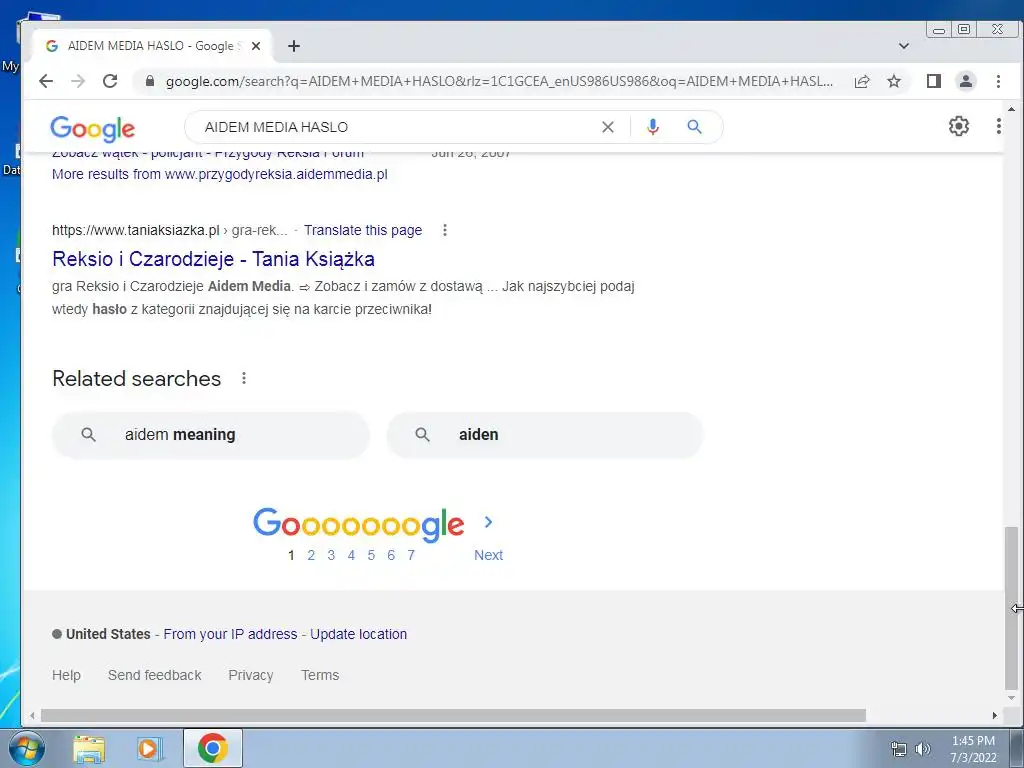Screen dimensions: 1024x768
Task: Open the Windows Start button
Action: [x=27, y=748]
